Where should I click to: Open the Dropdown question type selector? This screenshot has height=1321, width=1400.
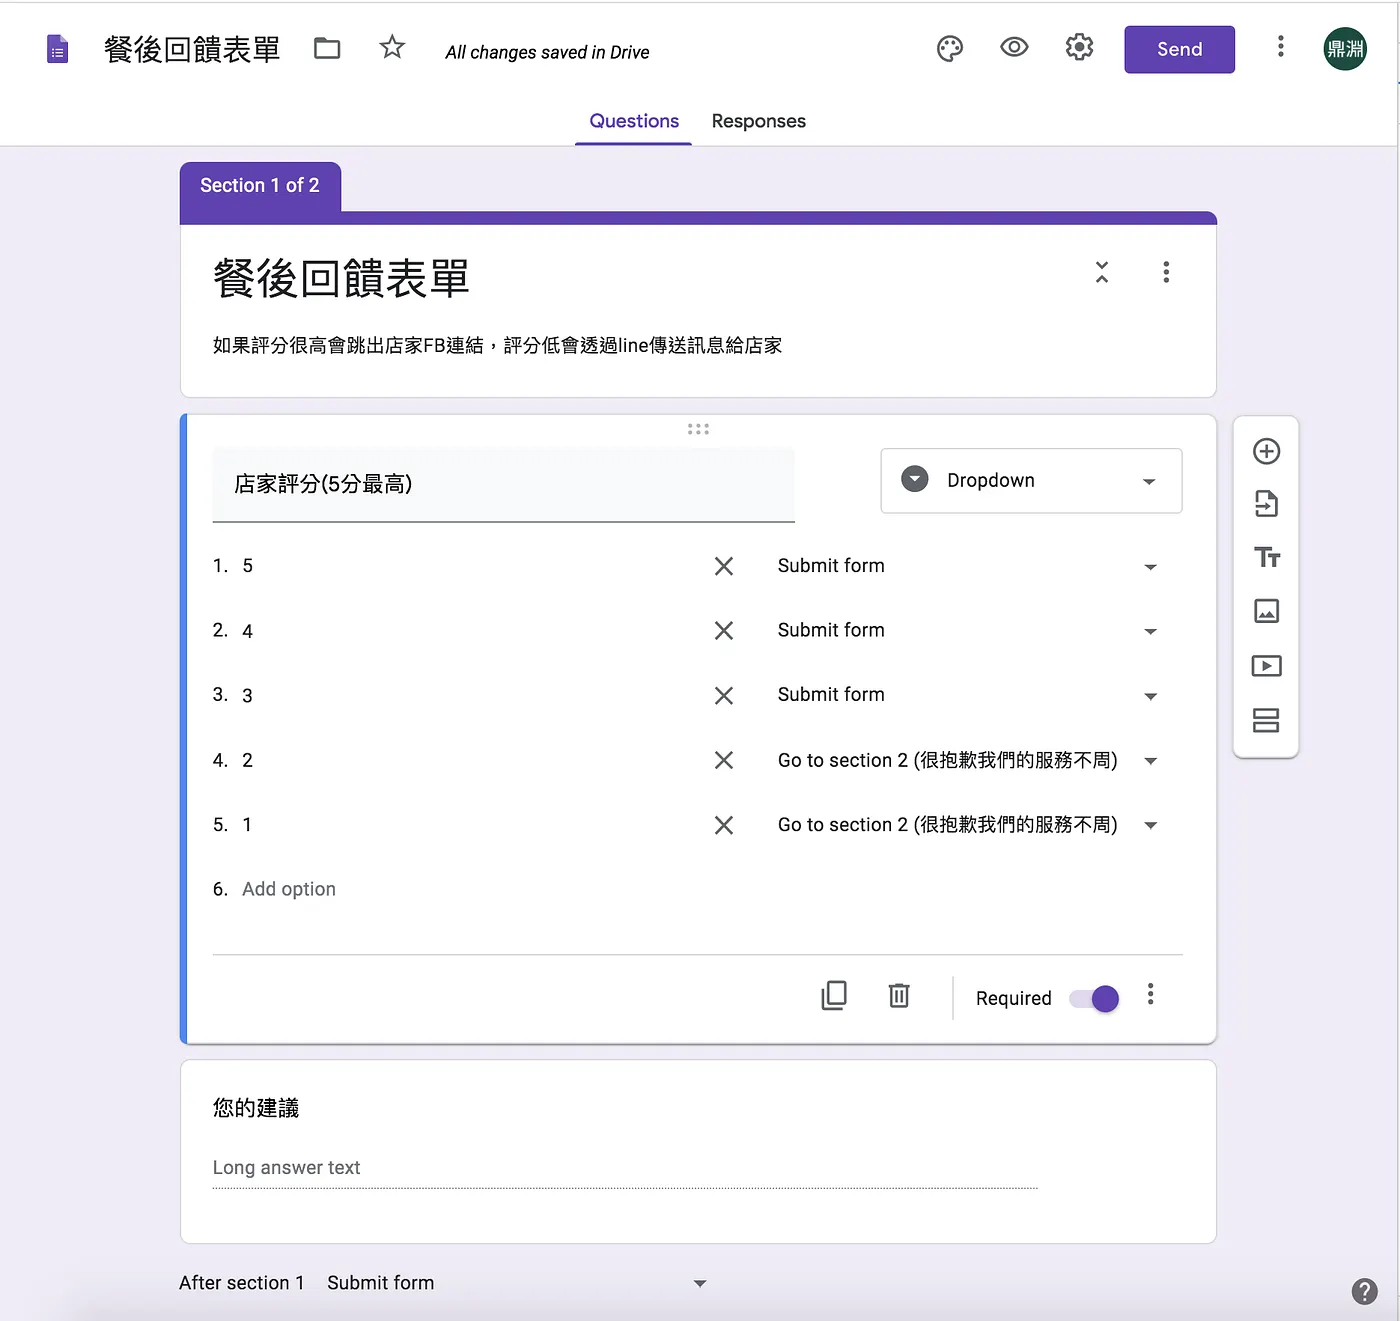[1031, 481]
